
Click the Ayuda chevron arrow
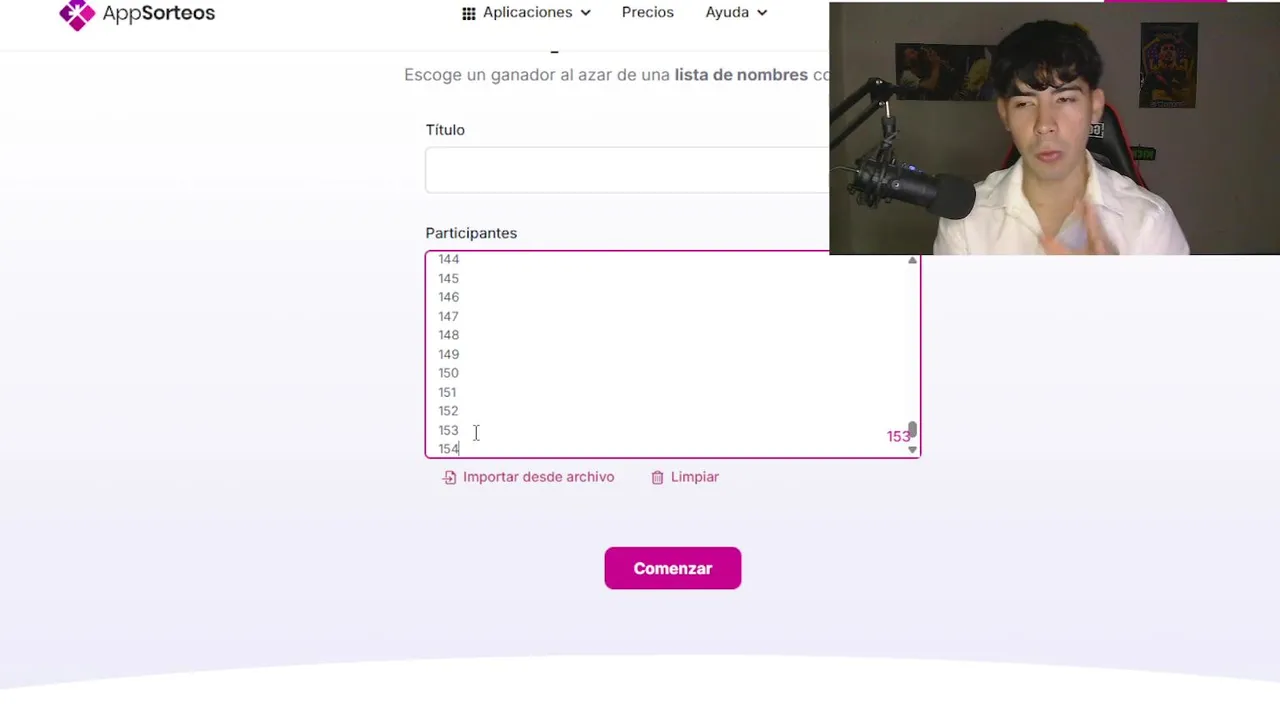coord(762,13)
